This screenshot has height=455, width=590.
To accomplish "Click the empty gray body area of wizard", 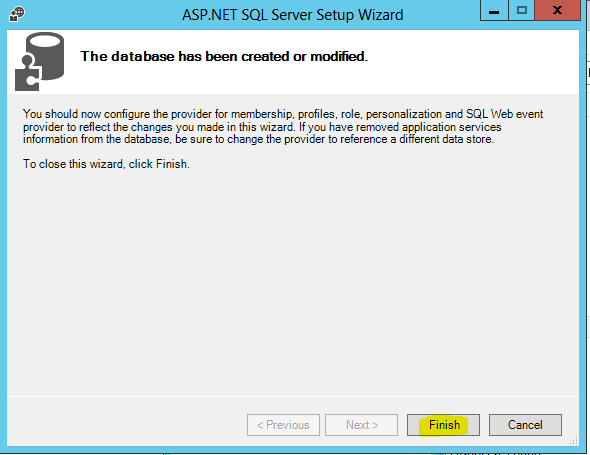I will tap(293, 282).
